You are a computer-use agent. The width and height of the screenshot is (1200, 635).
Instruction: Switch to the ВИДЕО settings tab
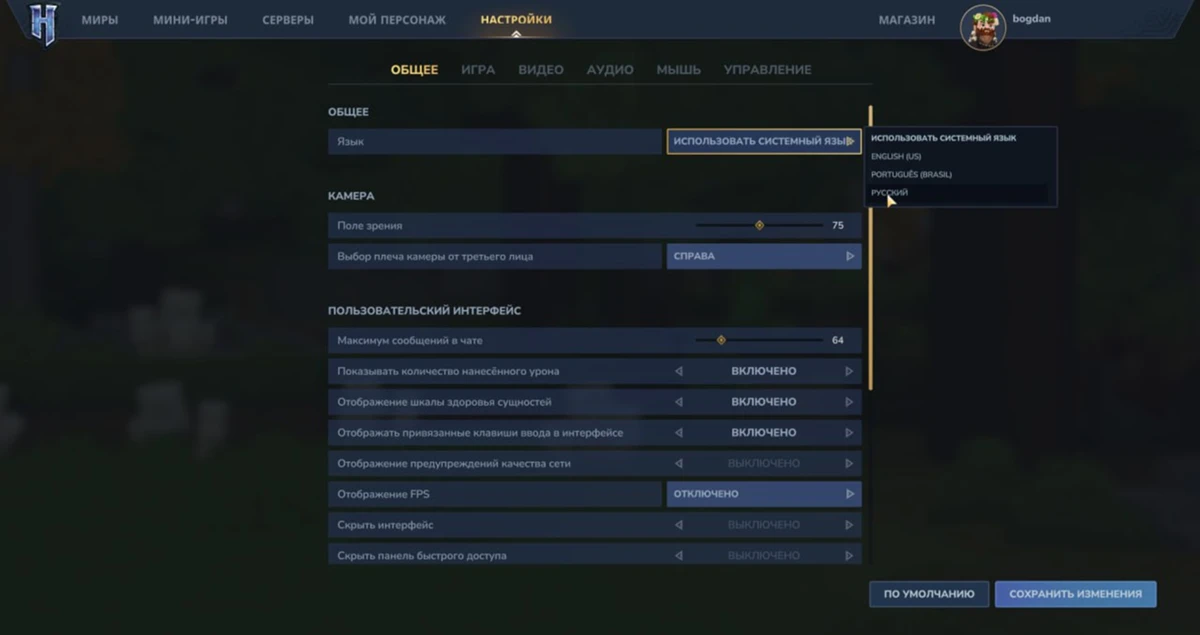pos(540,70)
